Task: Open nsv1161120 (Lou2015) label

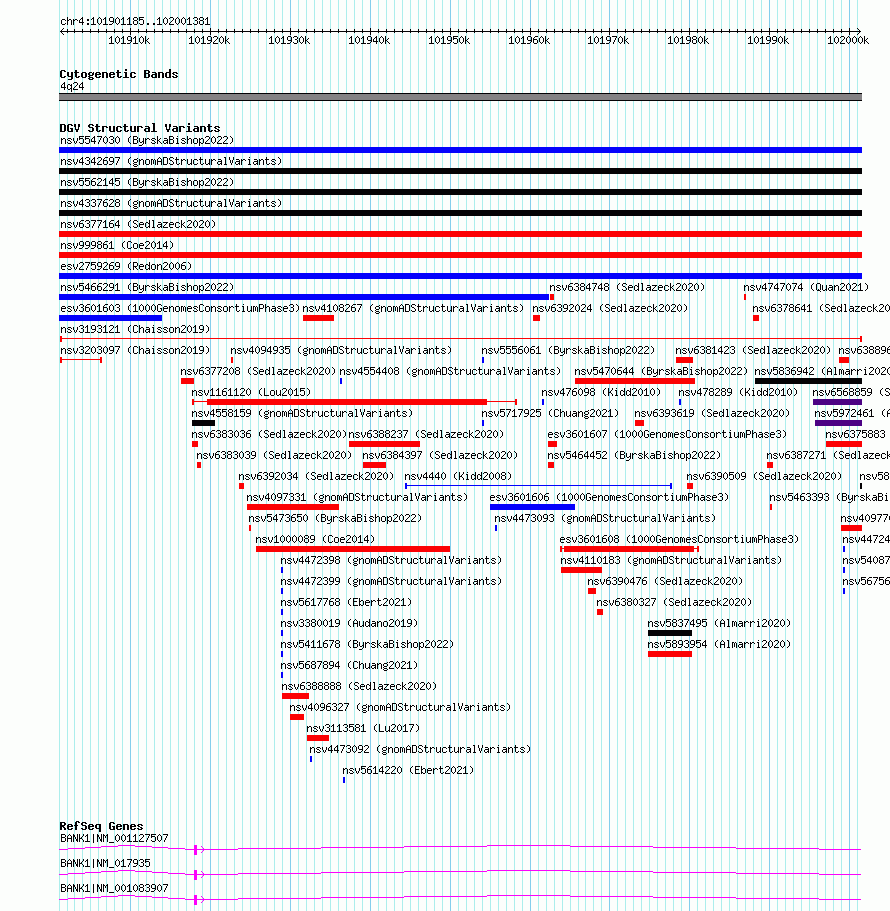Action: [251, 392]
